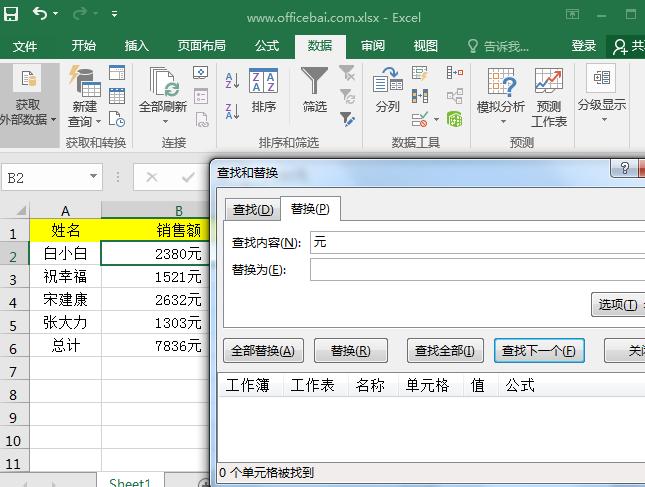
Task: Save the workbook with the floppy disk icon
Action: pyautogui.click(x=11, y=14)
